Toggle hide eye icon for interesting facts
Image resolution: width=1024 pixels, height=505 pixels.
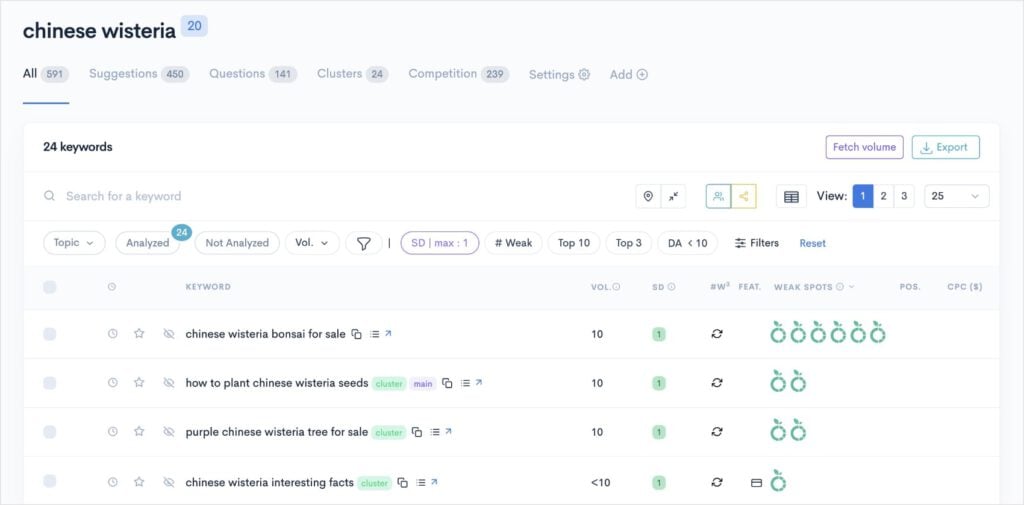coord(168,482)
